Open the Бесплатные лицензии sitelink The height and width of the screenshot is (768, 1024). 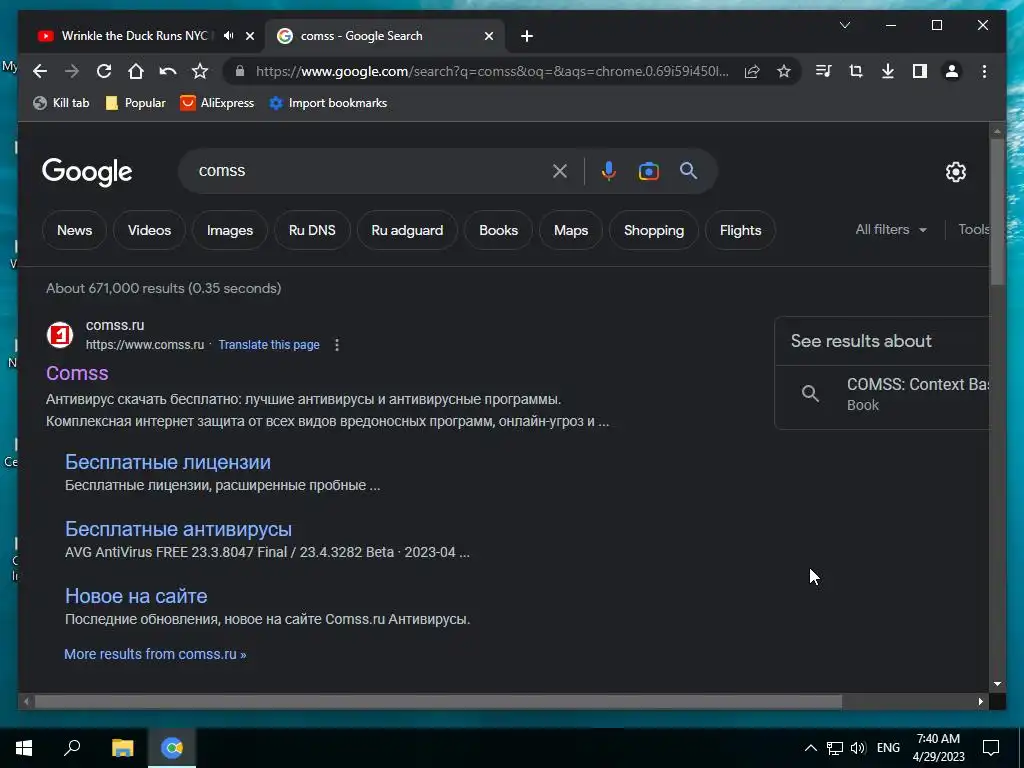pos(168,462)
